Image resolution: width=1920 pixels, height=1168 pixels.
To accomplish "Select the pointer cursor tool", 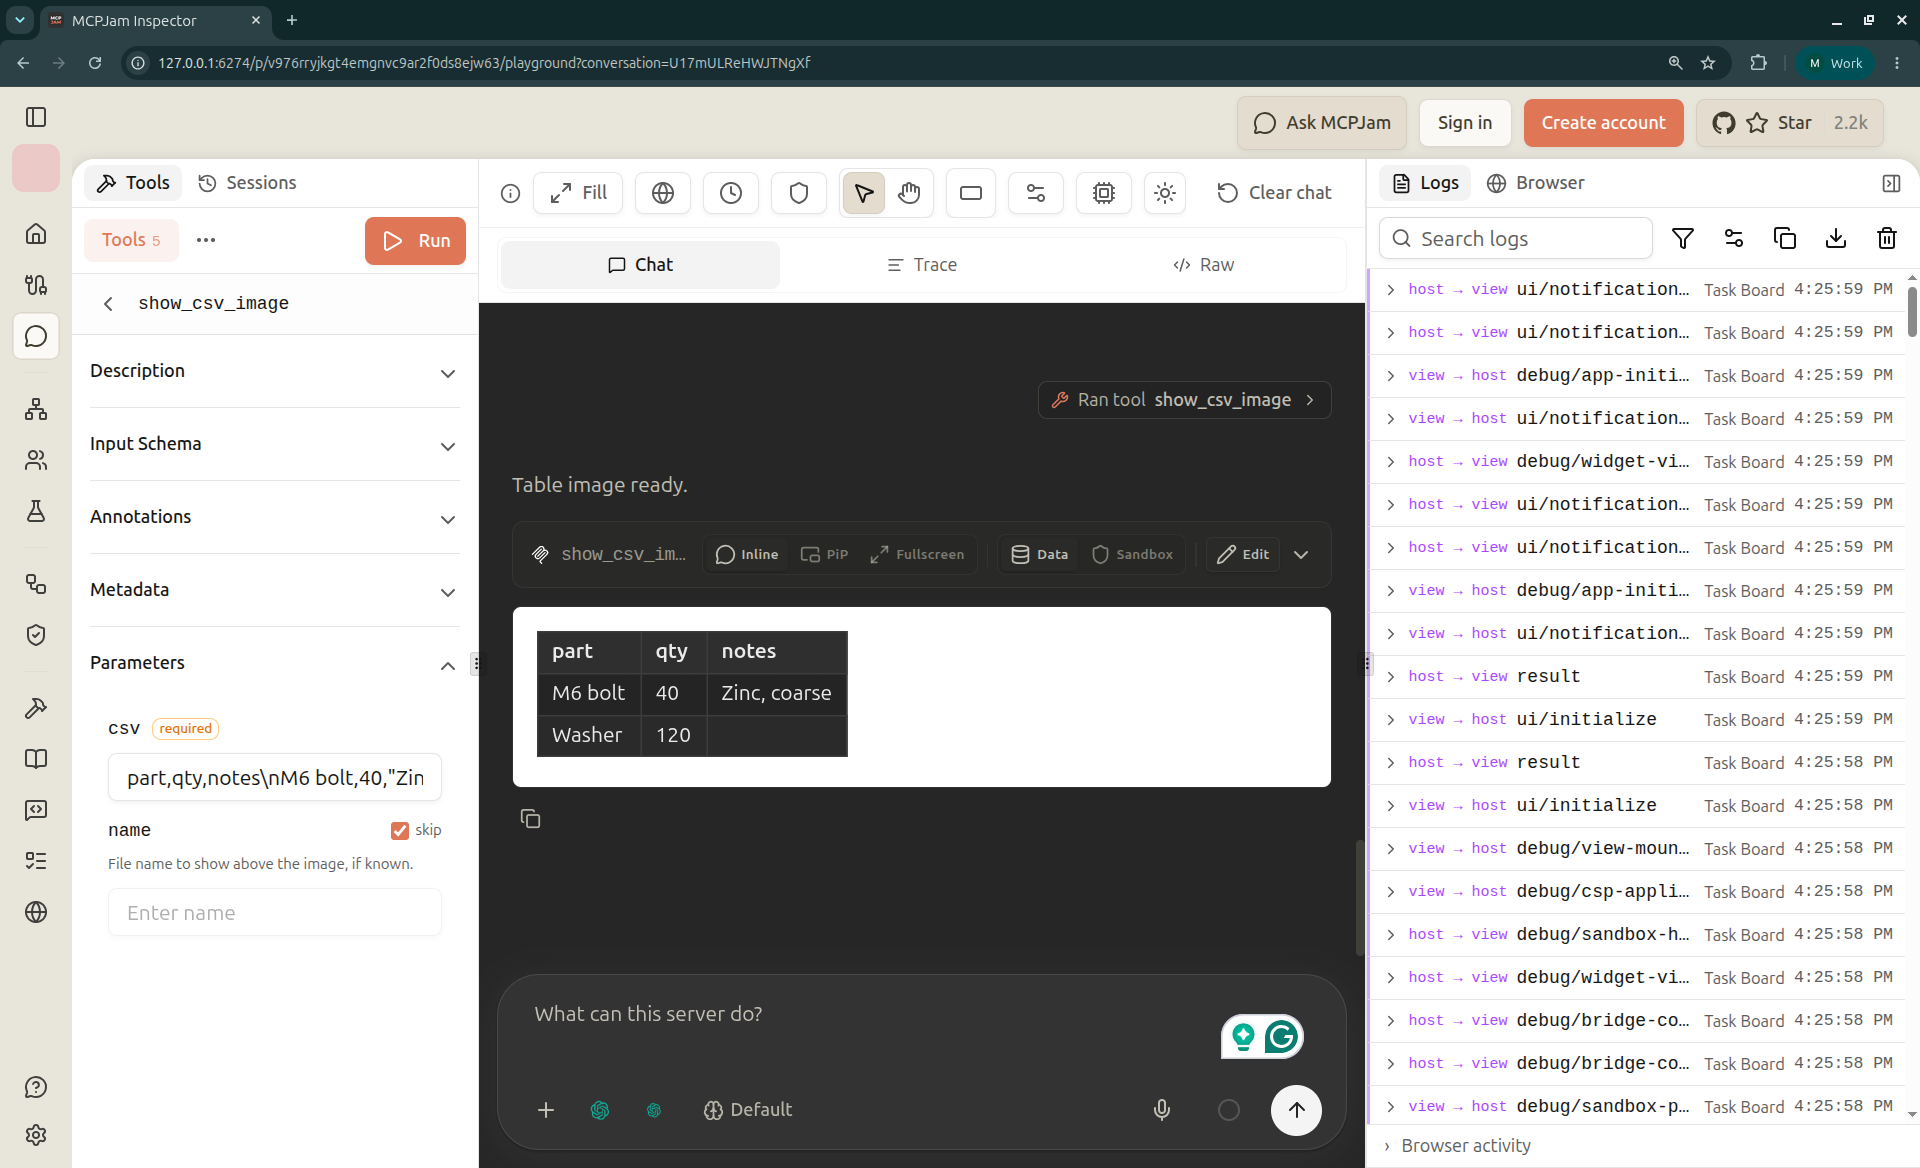I will 864,193.
